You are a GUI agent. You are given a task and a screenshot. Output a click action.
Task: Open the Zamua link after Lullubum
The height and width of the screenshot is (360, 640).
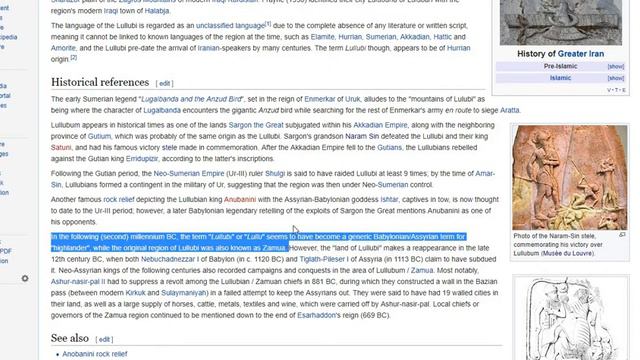point(422,270)
